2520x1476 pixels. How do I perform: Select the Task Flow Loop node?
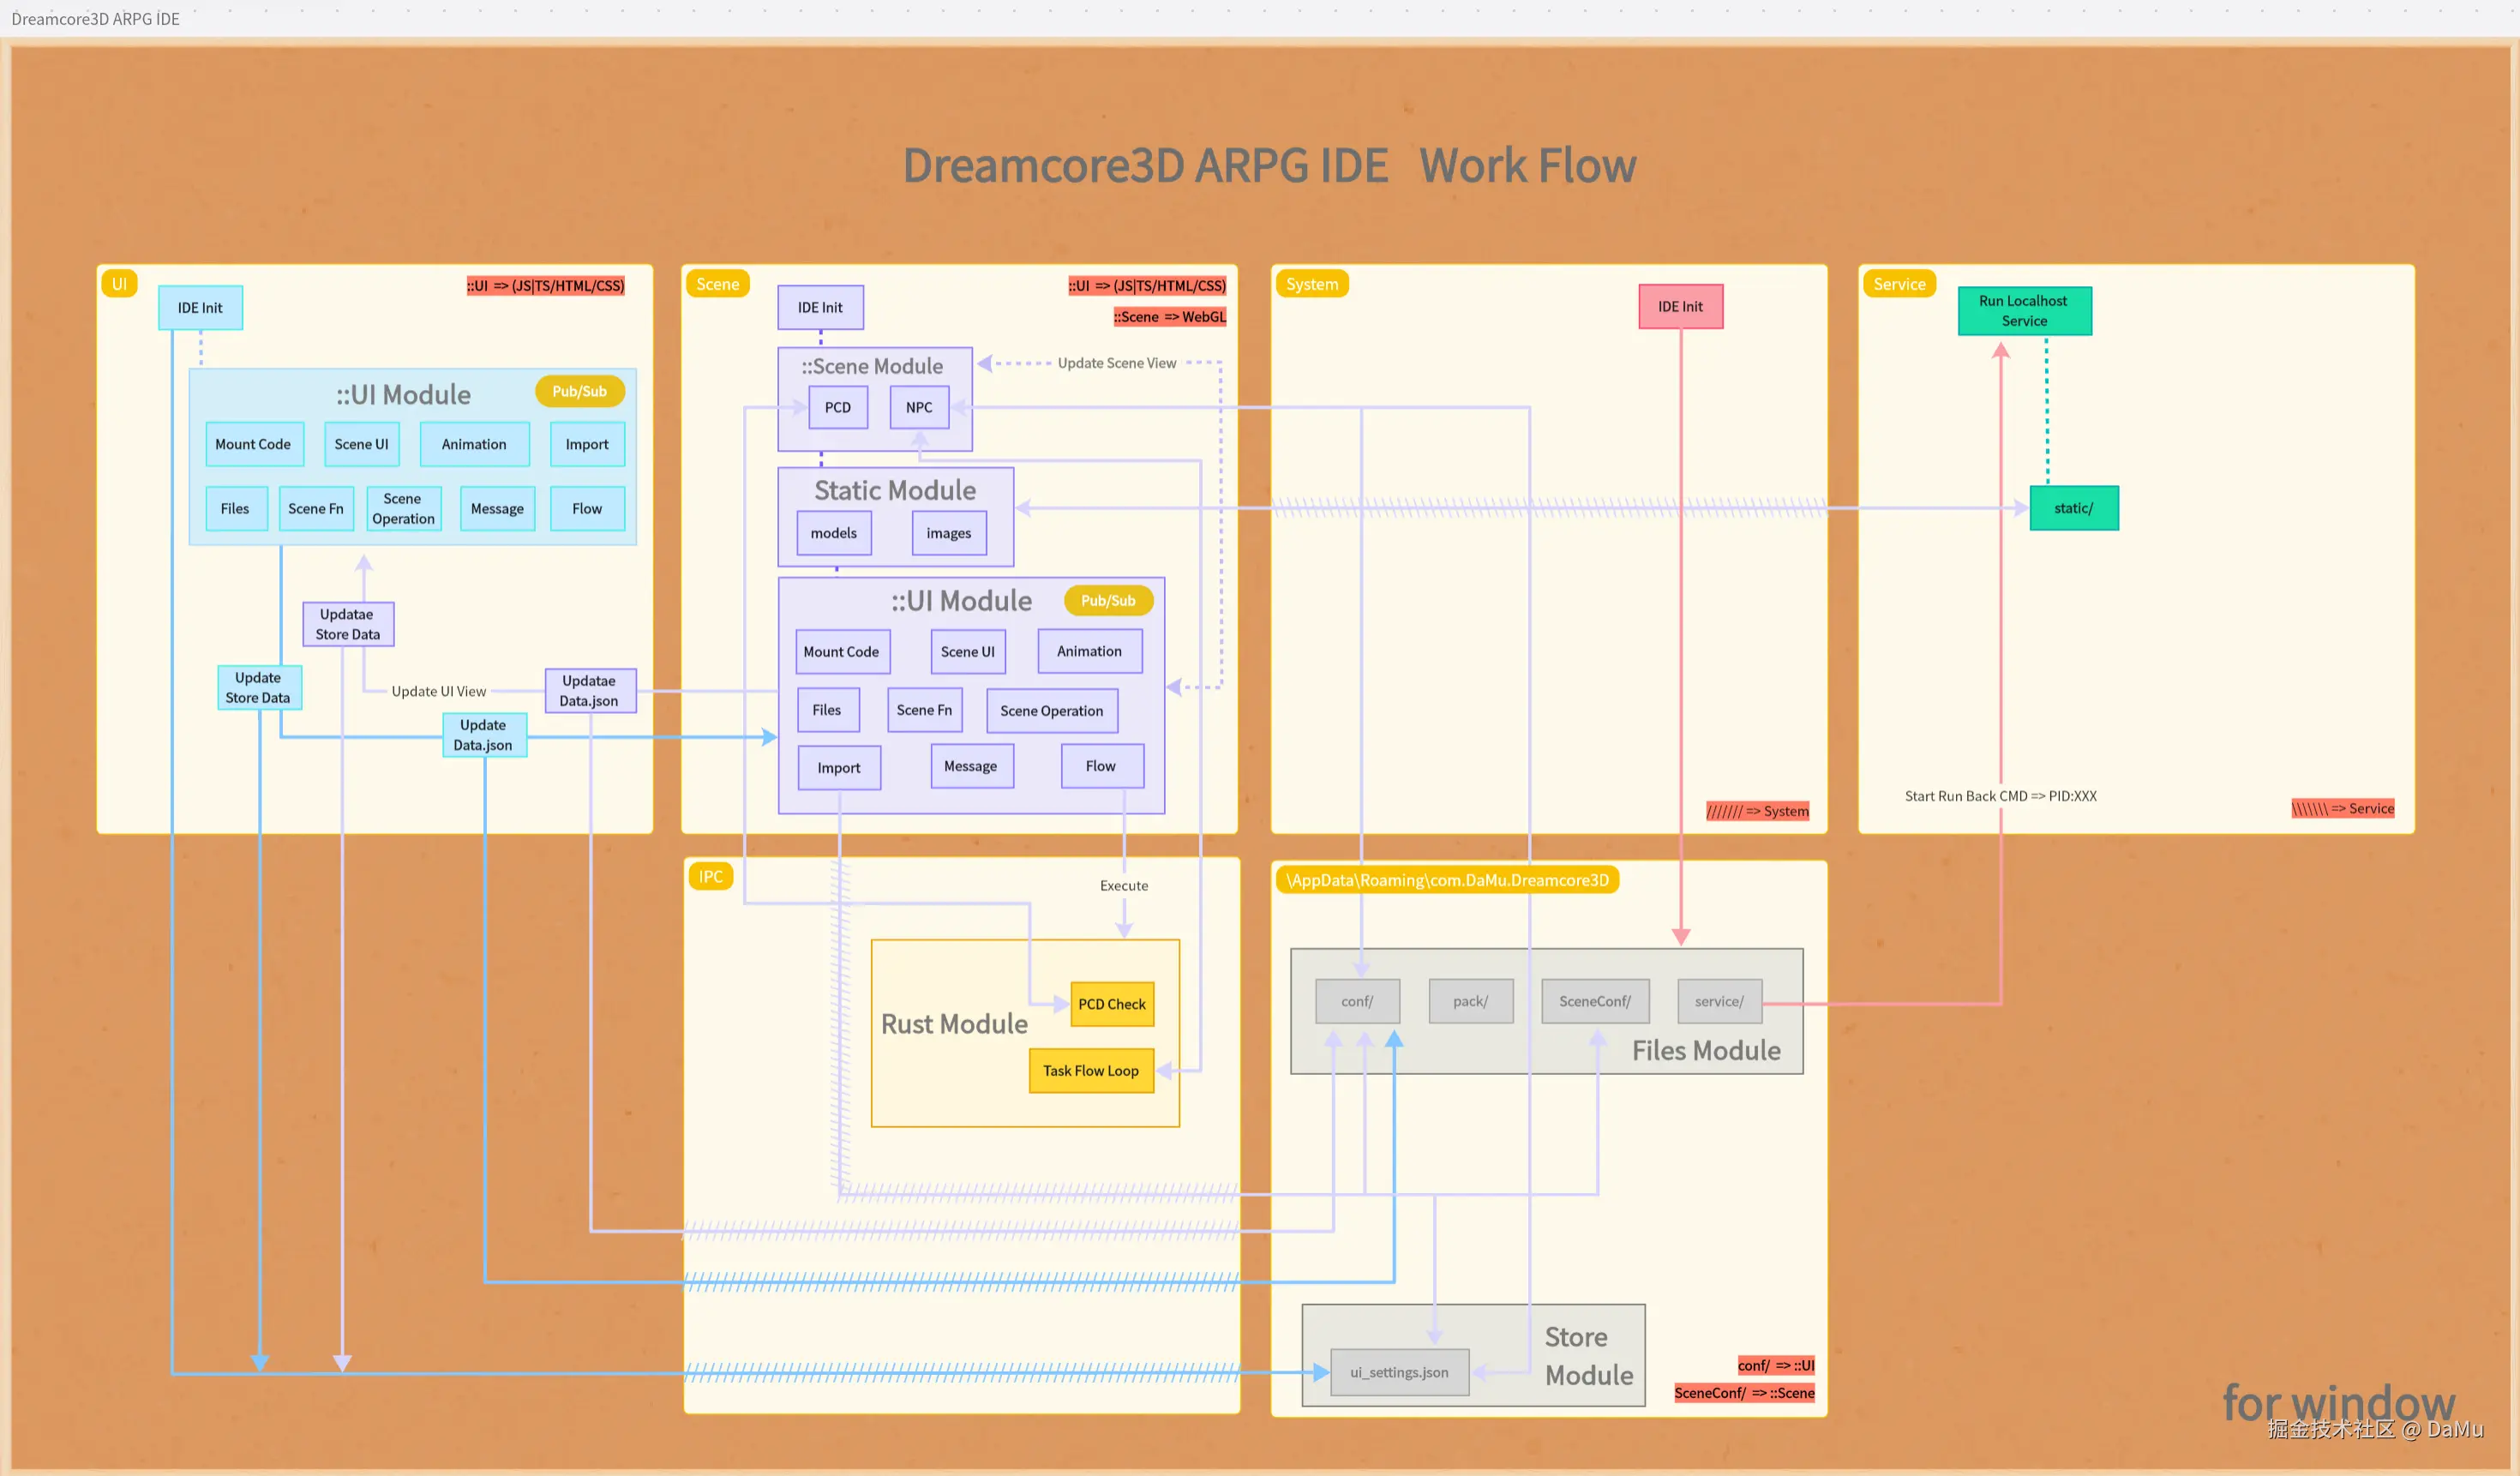pos(1090,1070)
